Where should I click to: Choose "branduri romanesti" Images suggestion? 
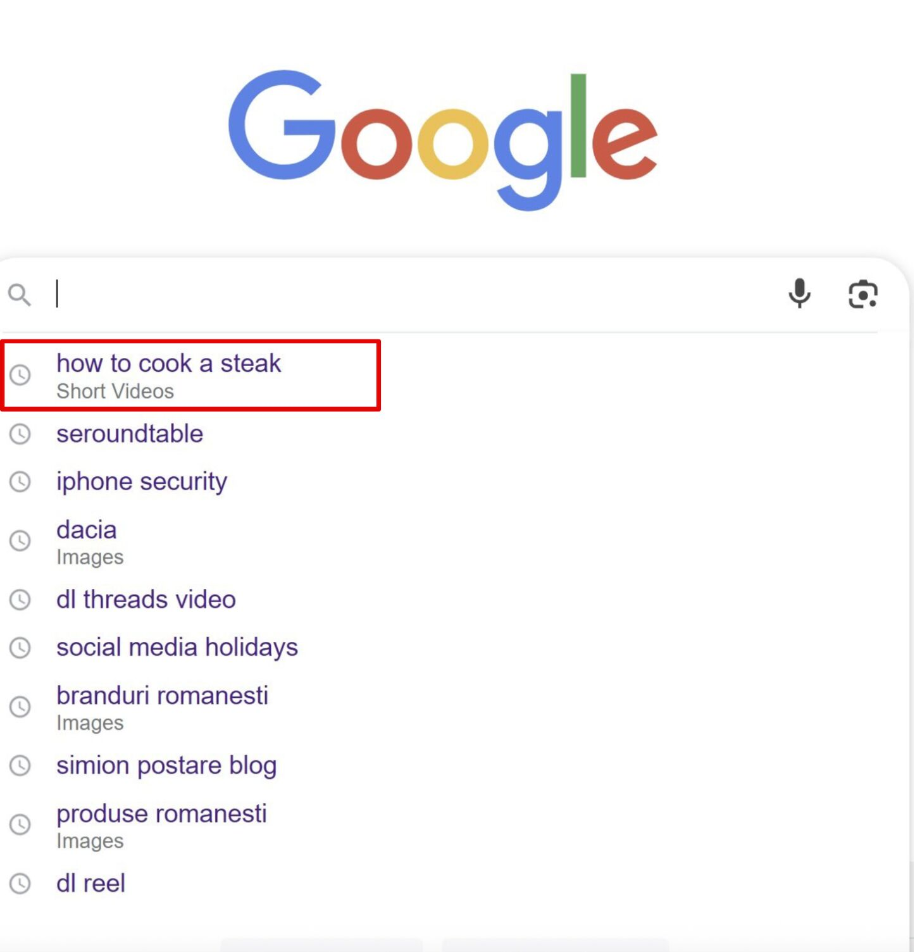tap(162, 696)
